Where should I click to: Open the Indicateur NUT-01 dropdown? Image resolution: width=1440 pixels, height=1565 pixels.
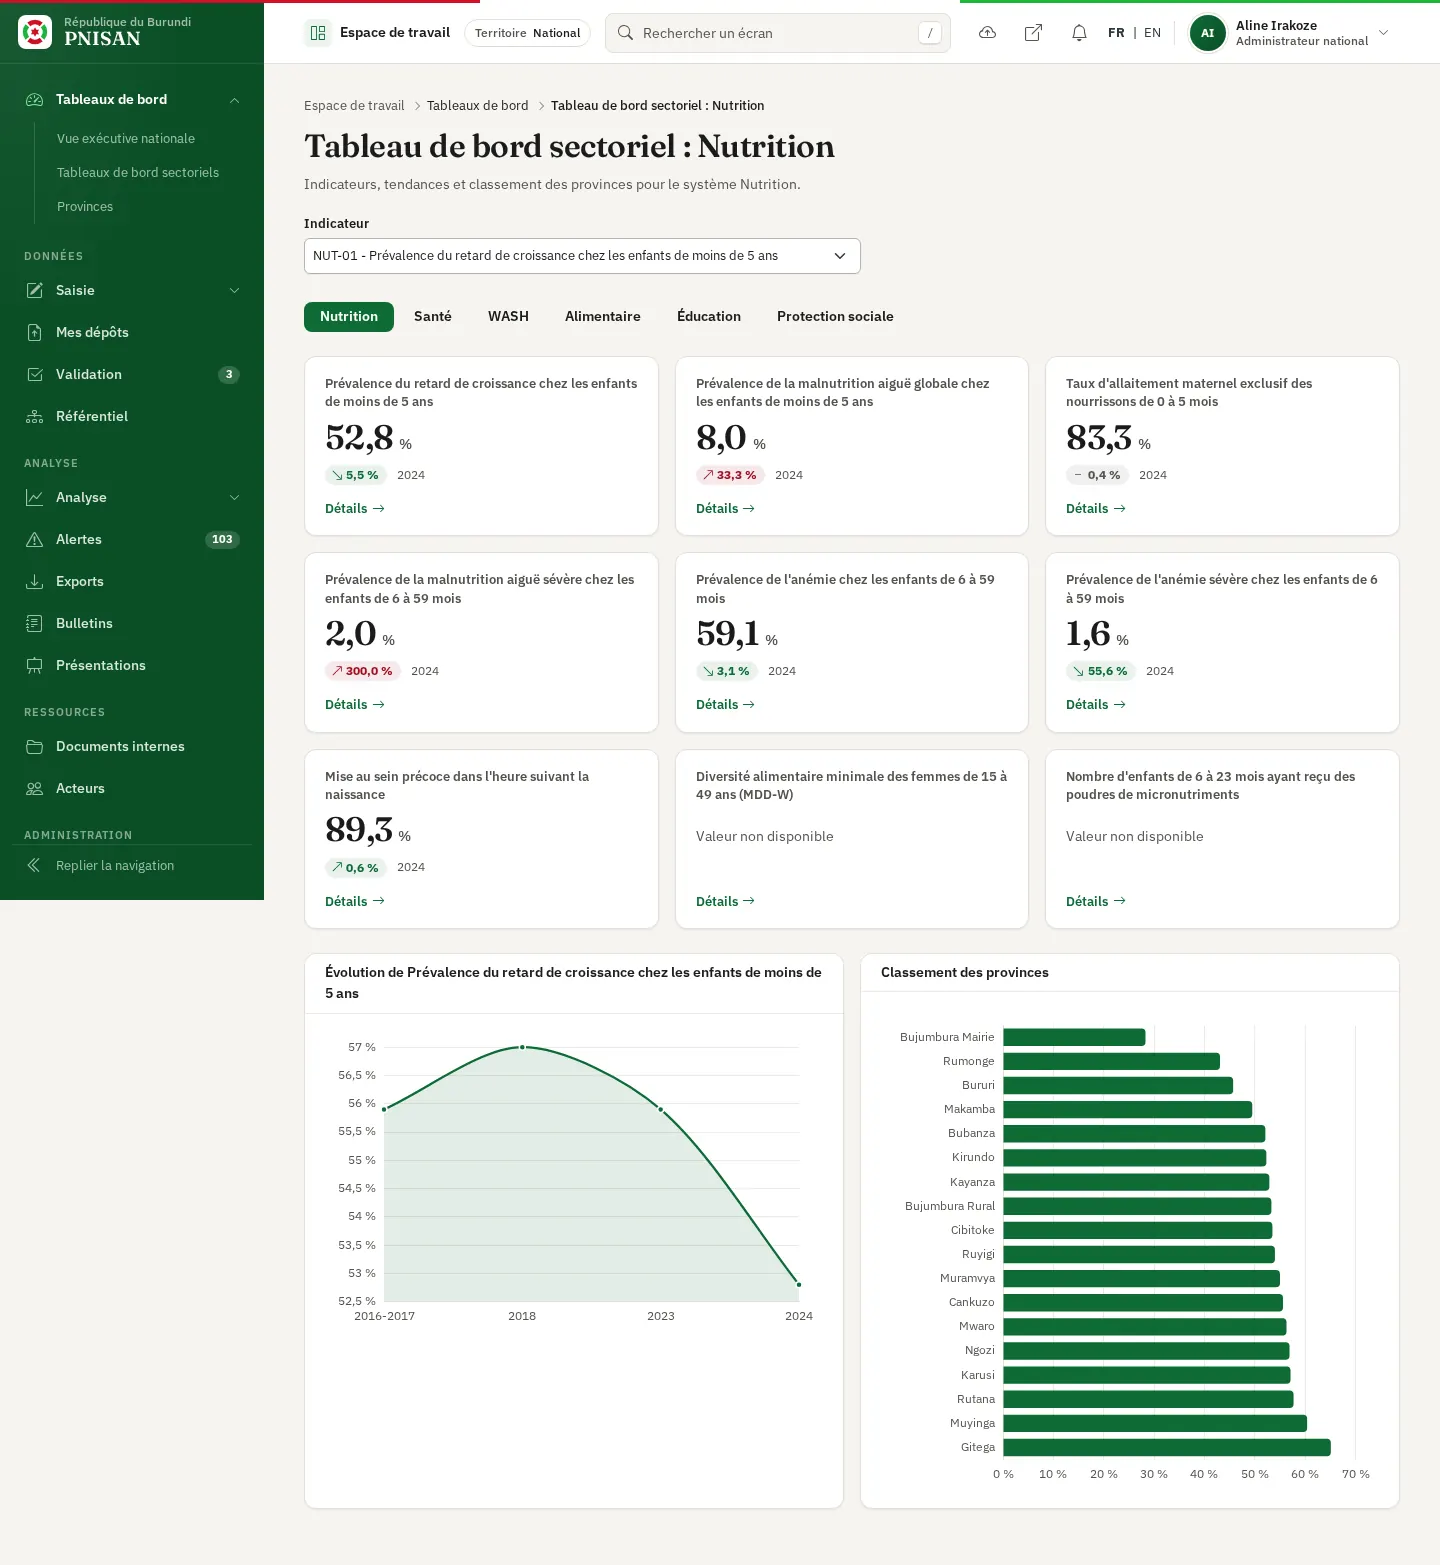tap(582, 256)
